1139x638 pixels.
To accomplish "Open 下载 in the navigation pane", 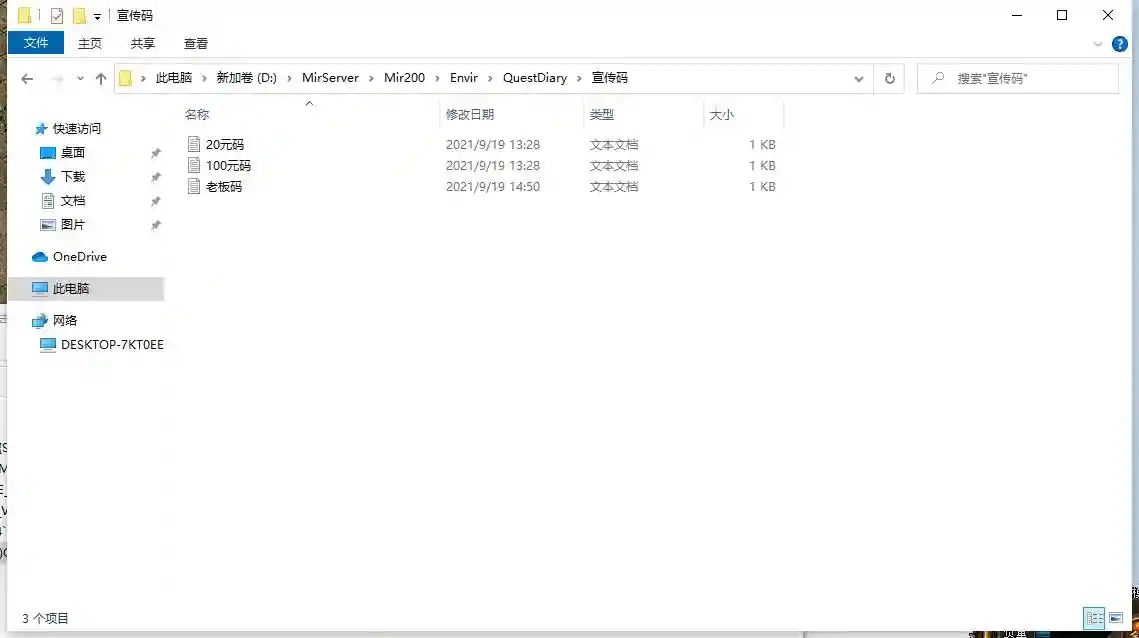I will coord(73,177).
